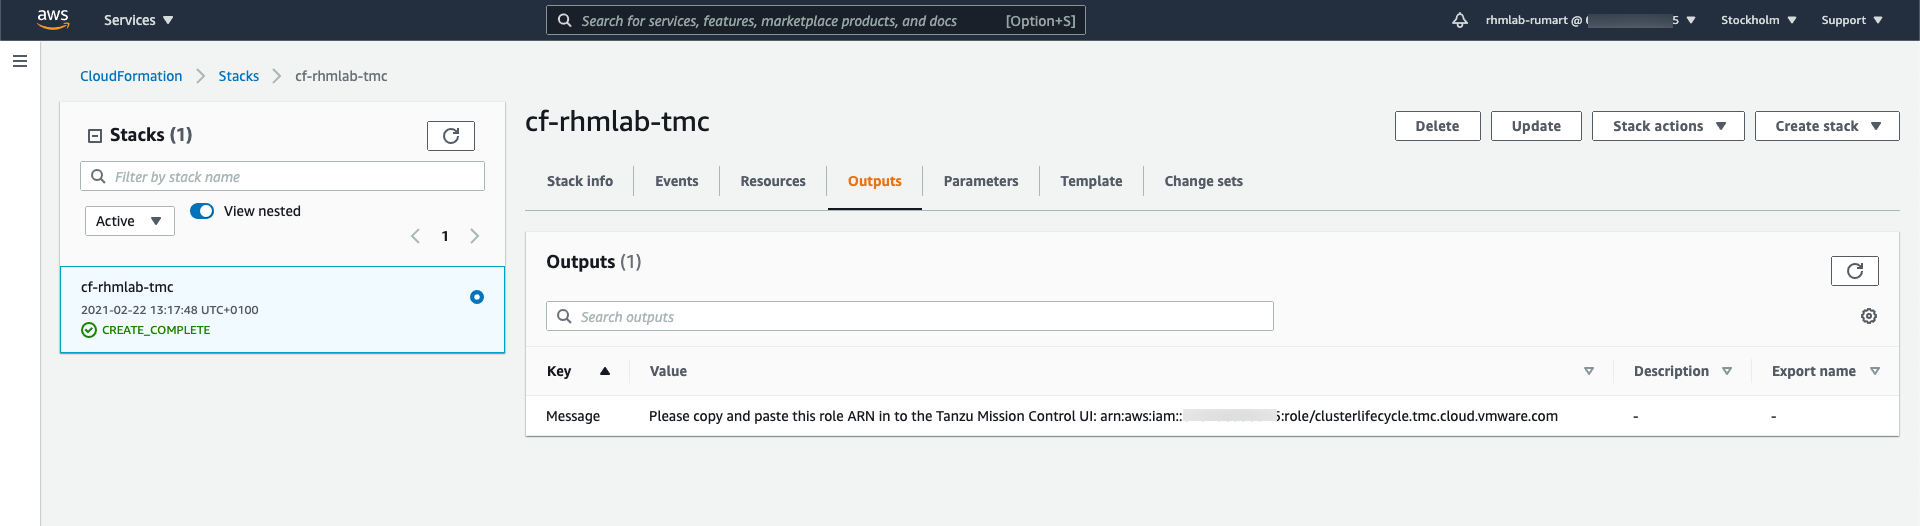Select the Outputs tab

pos(875,181)
